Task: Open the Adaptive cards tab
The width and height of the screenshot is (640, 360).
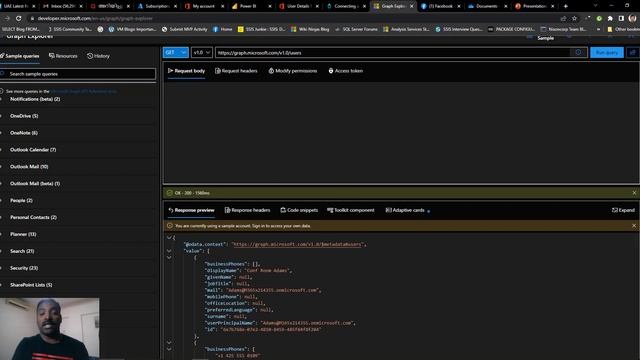Action: pos(405,210)
